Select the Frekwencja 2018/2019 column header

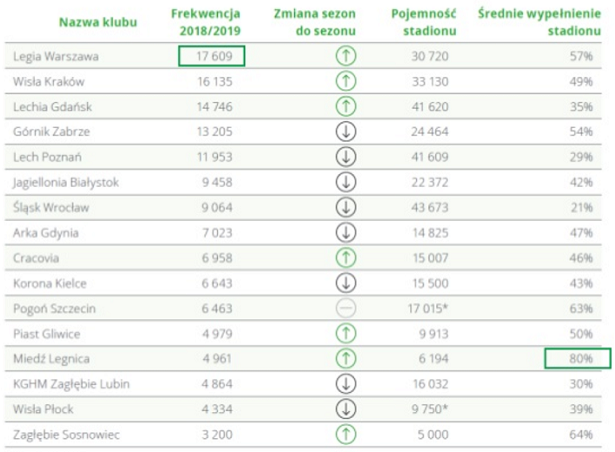[206, 22]
